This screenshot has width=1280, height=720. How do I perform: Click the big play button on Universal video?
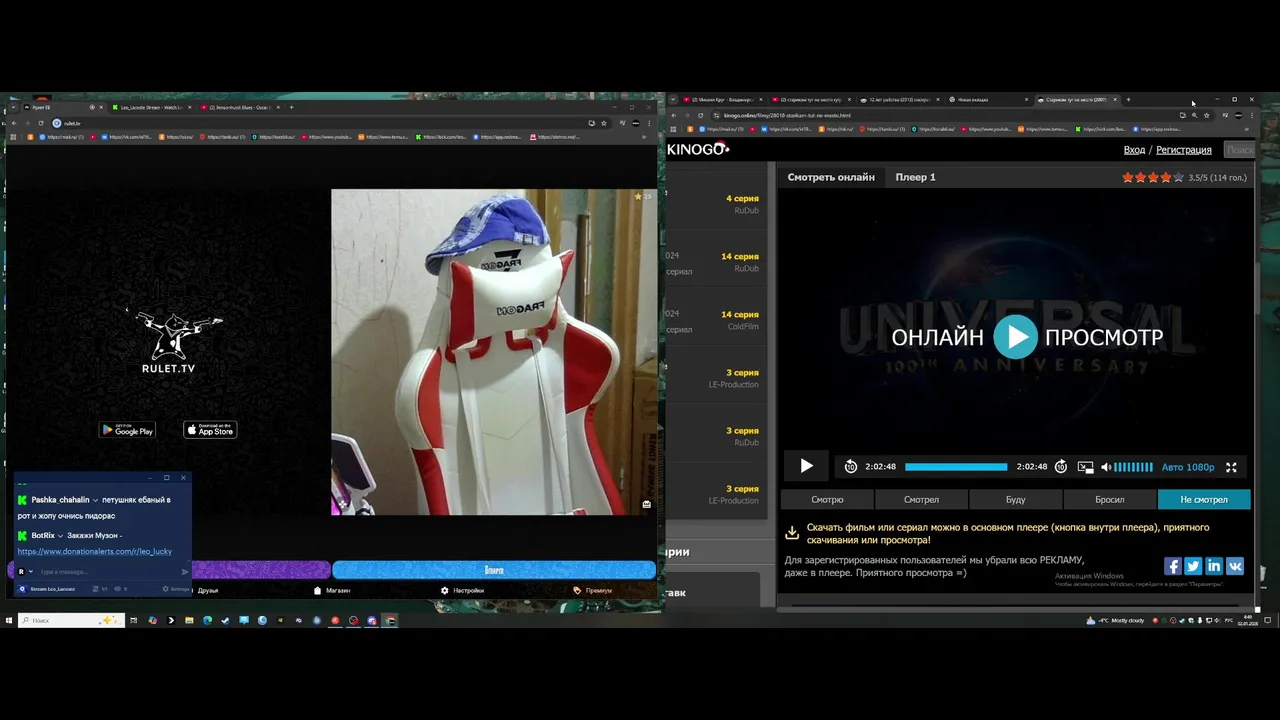point(1016,337)
